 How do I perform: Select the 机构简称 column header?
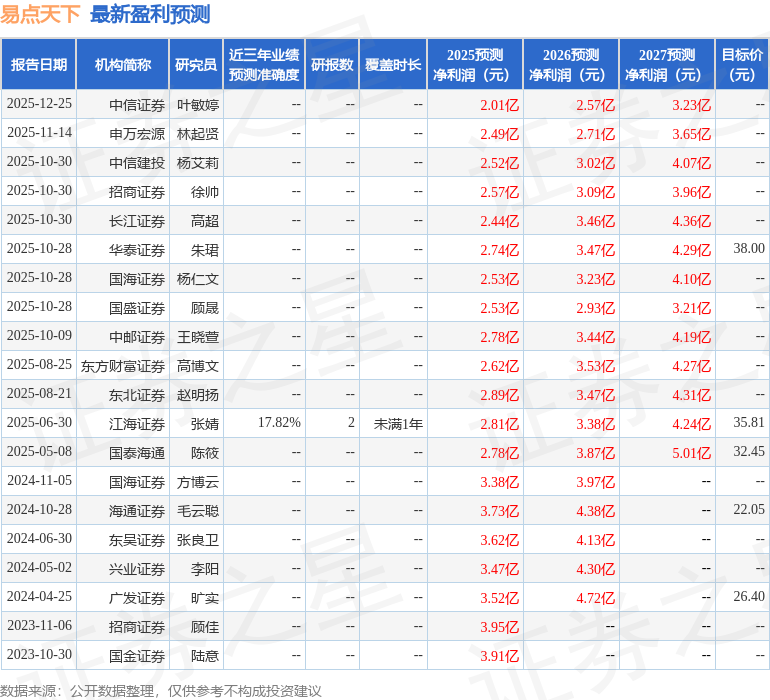(123, 65)
